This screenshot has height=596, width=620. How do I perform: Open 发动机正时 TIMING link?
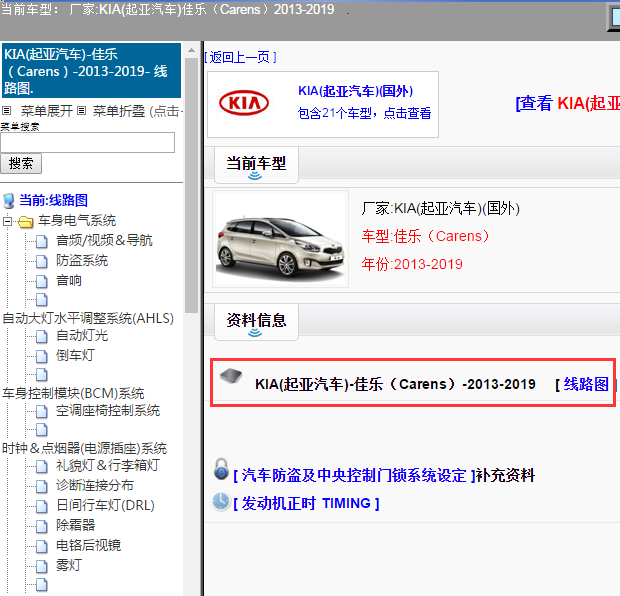click(306, 503)
